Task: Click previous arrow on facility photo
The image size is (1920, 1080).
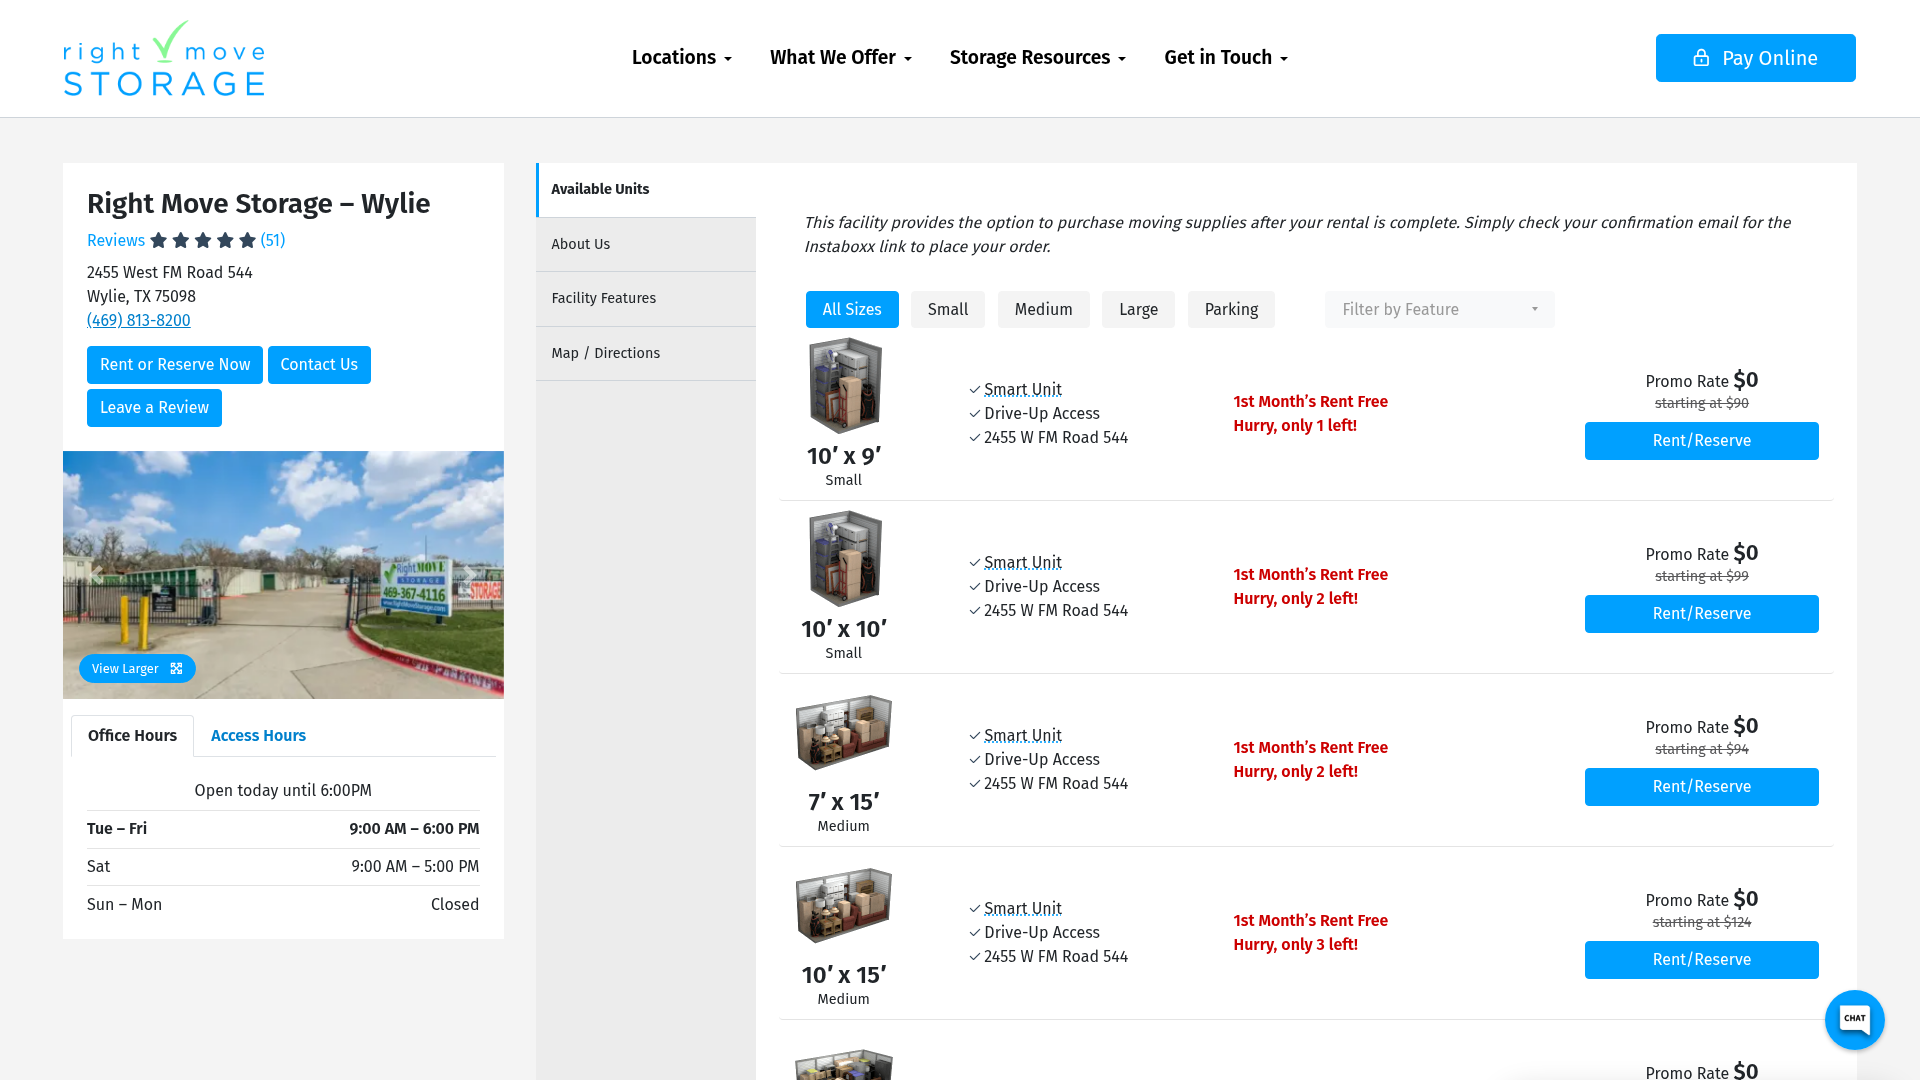Action: 97,574
